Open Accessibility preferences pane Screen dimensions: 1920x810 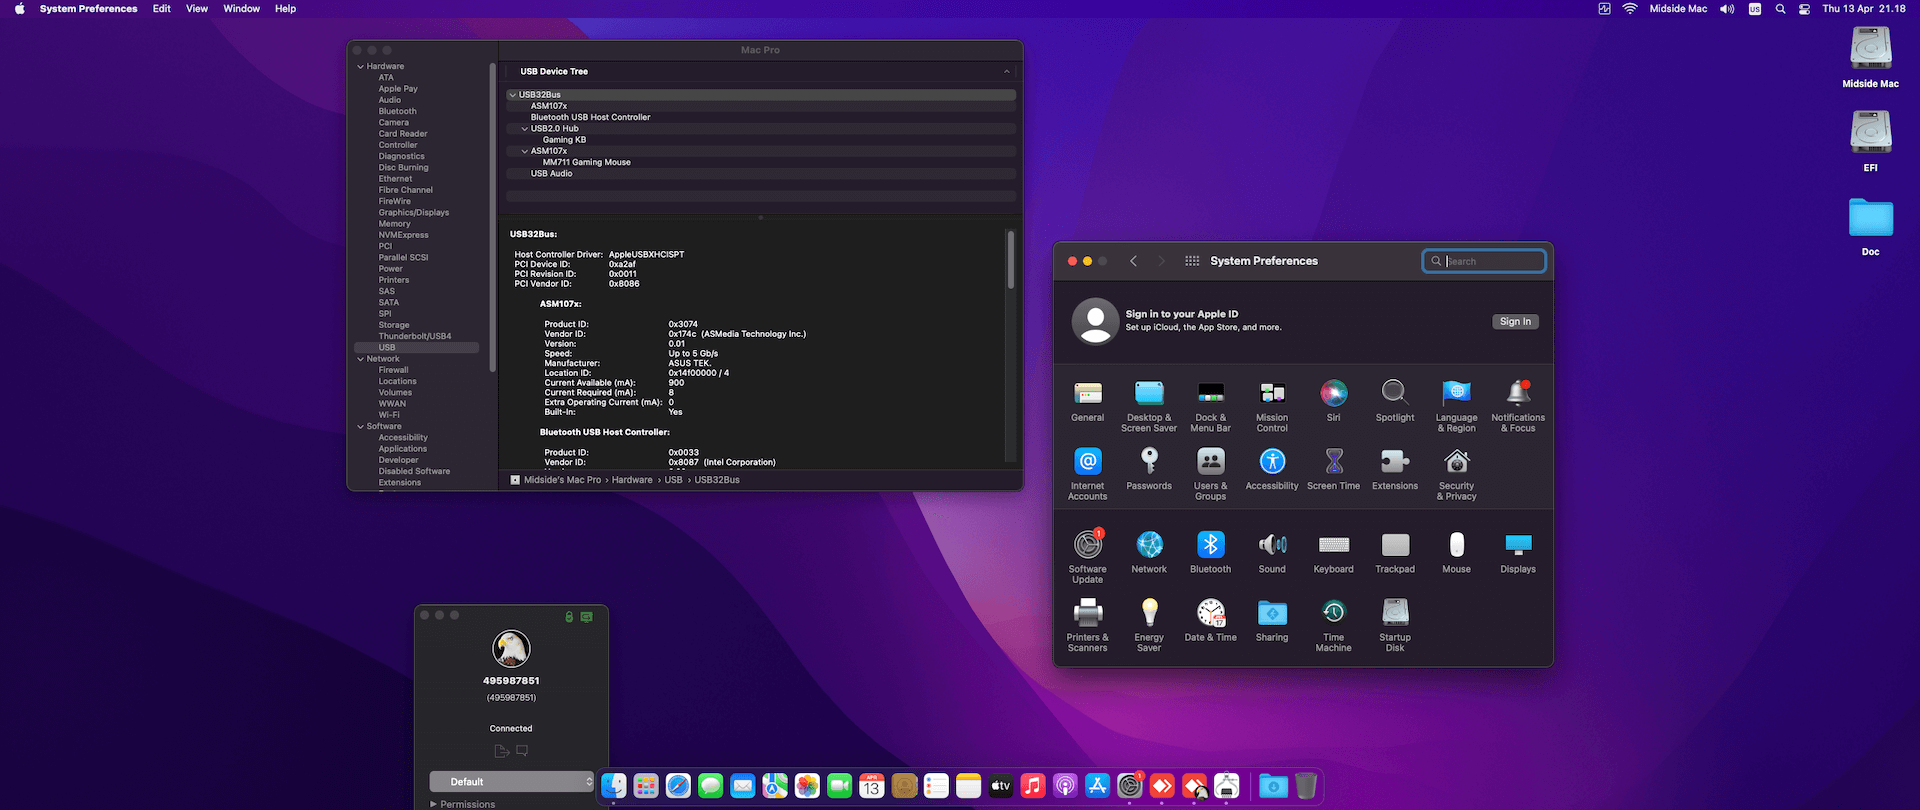click(x=1272, y=468)
